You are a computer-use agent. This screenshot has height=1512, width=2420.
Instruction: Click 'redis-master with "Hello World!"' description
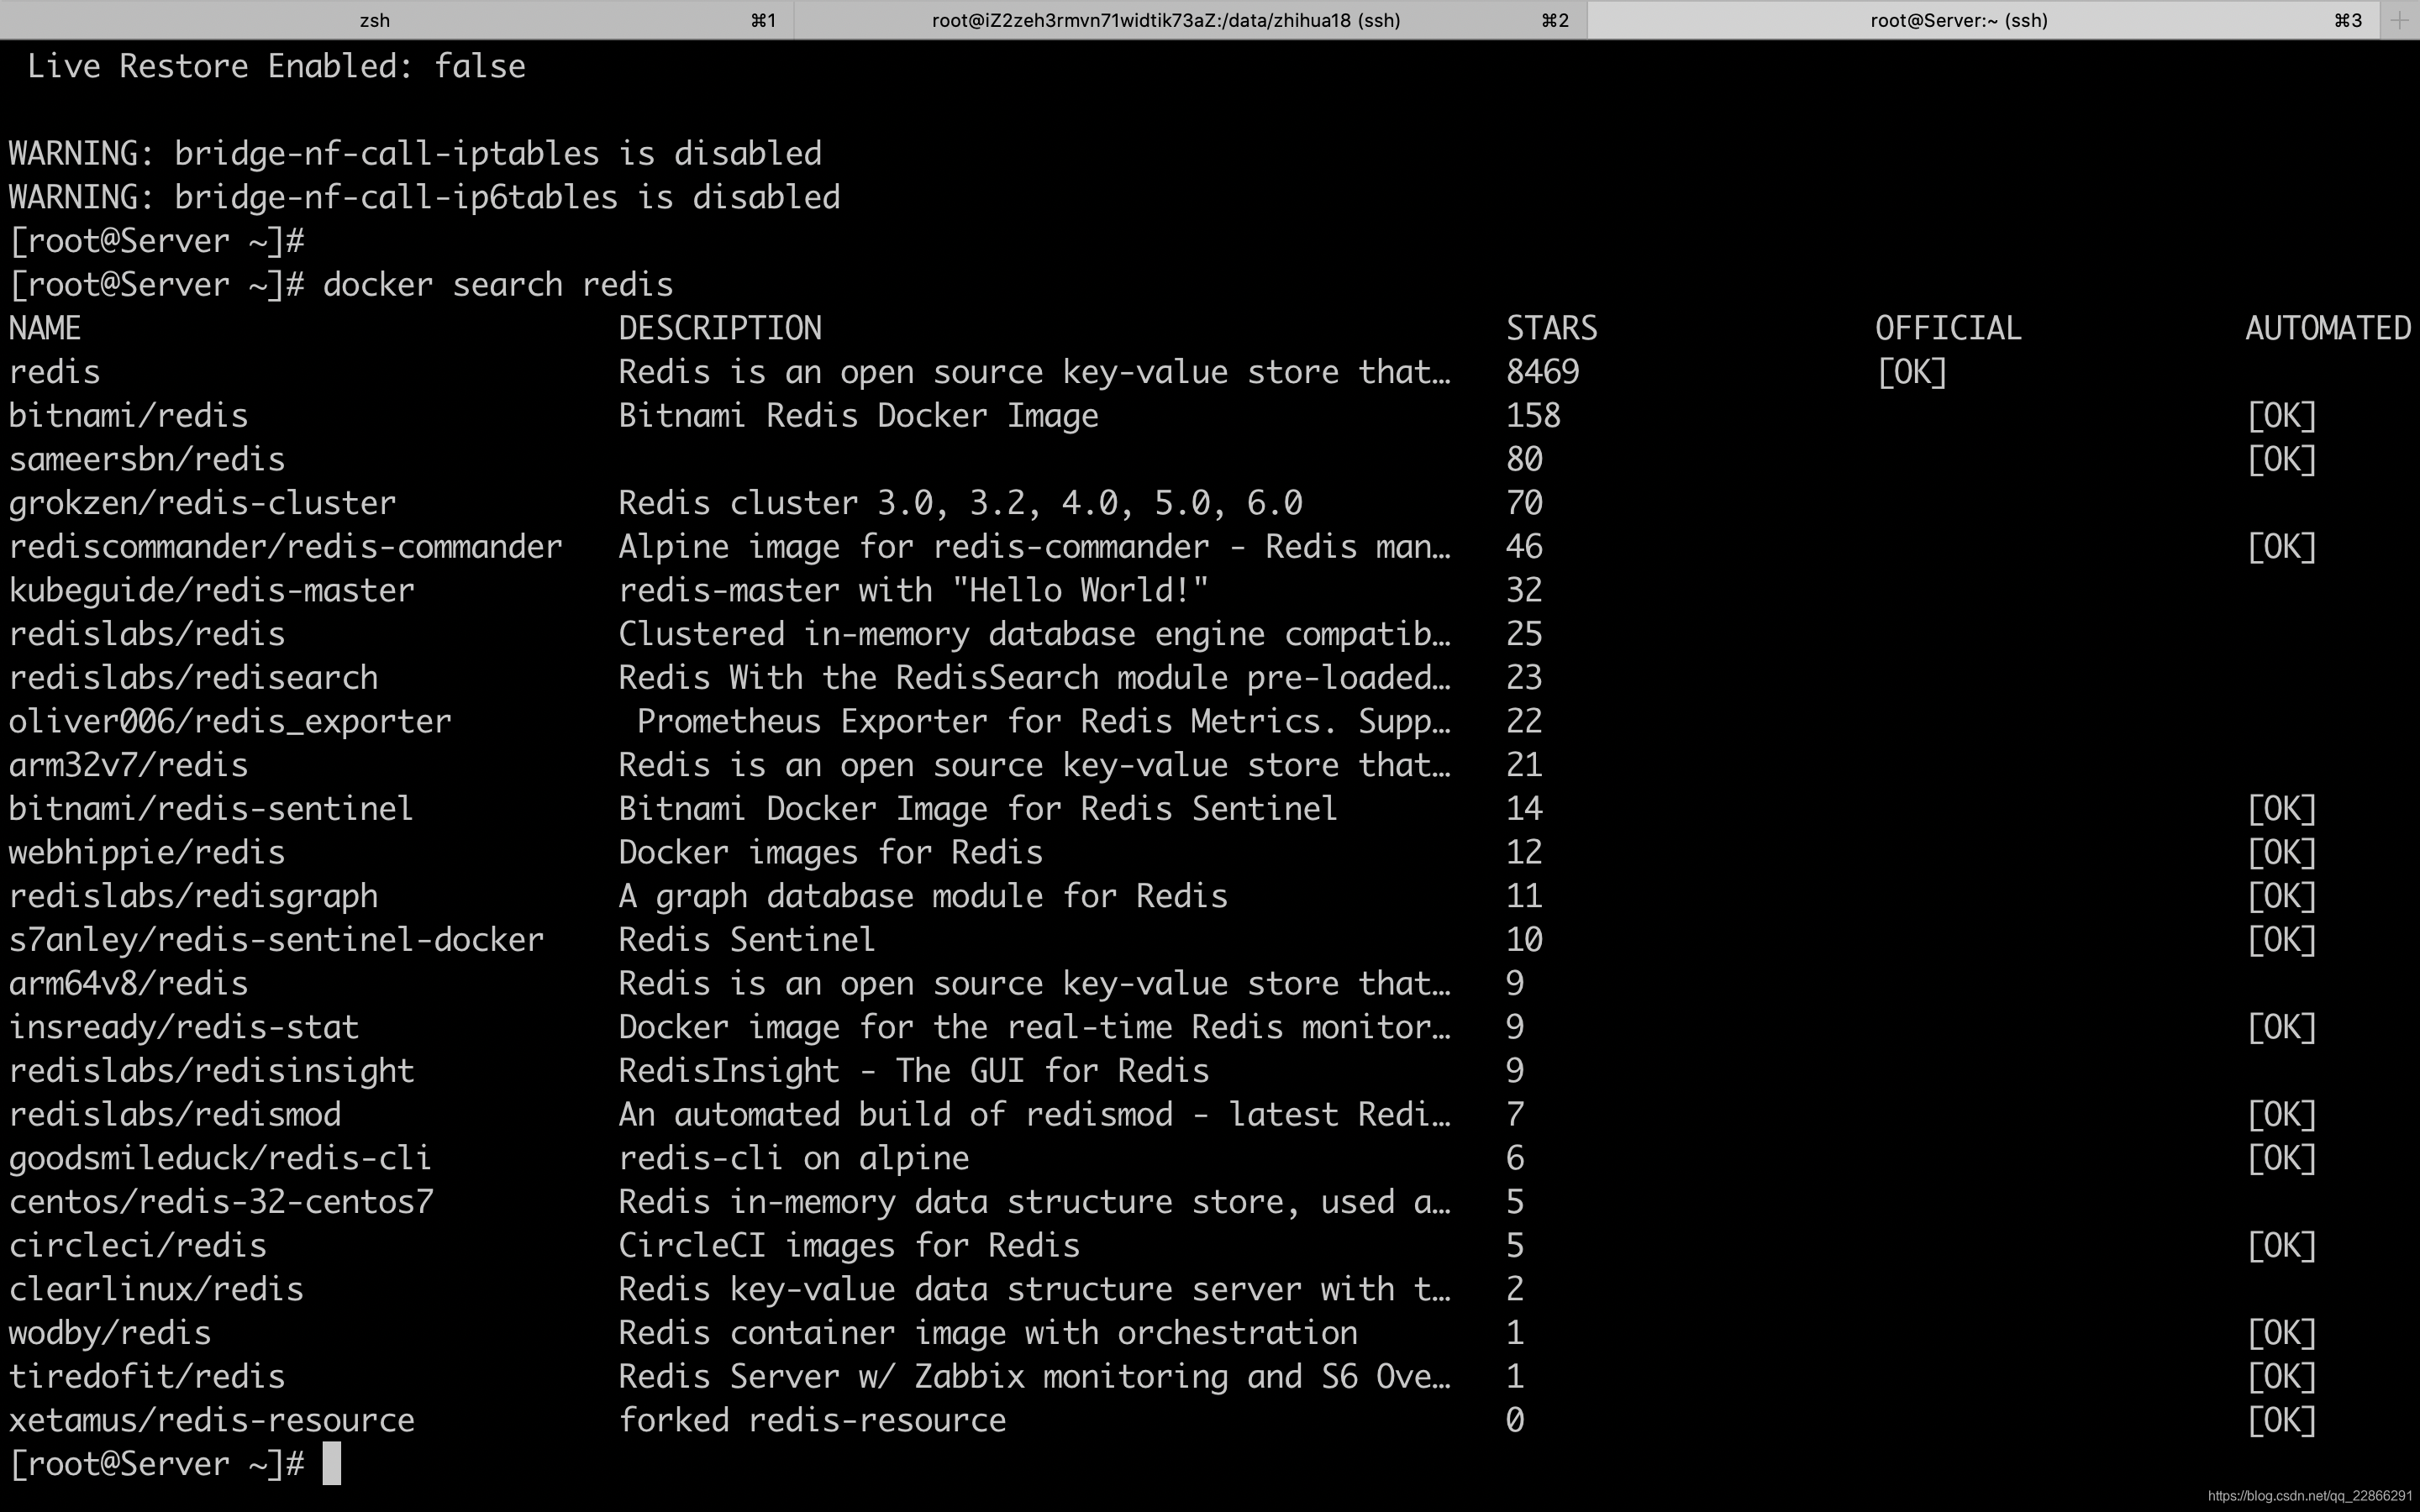[913, 591]
